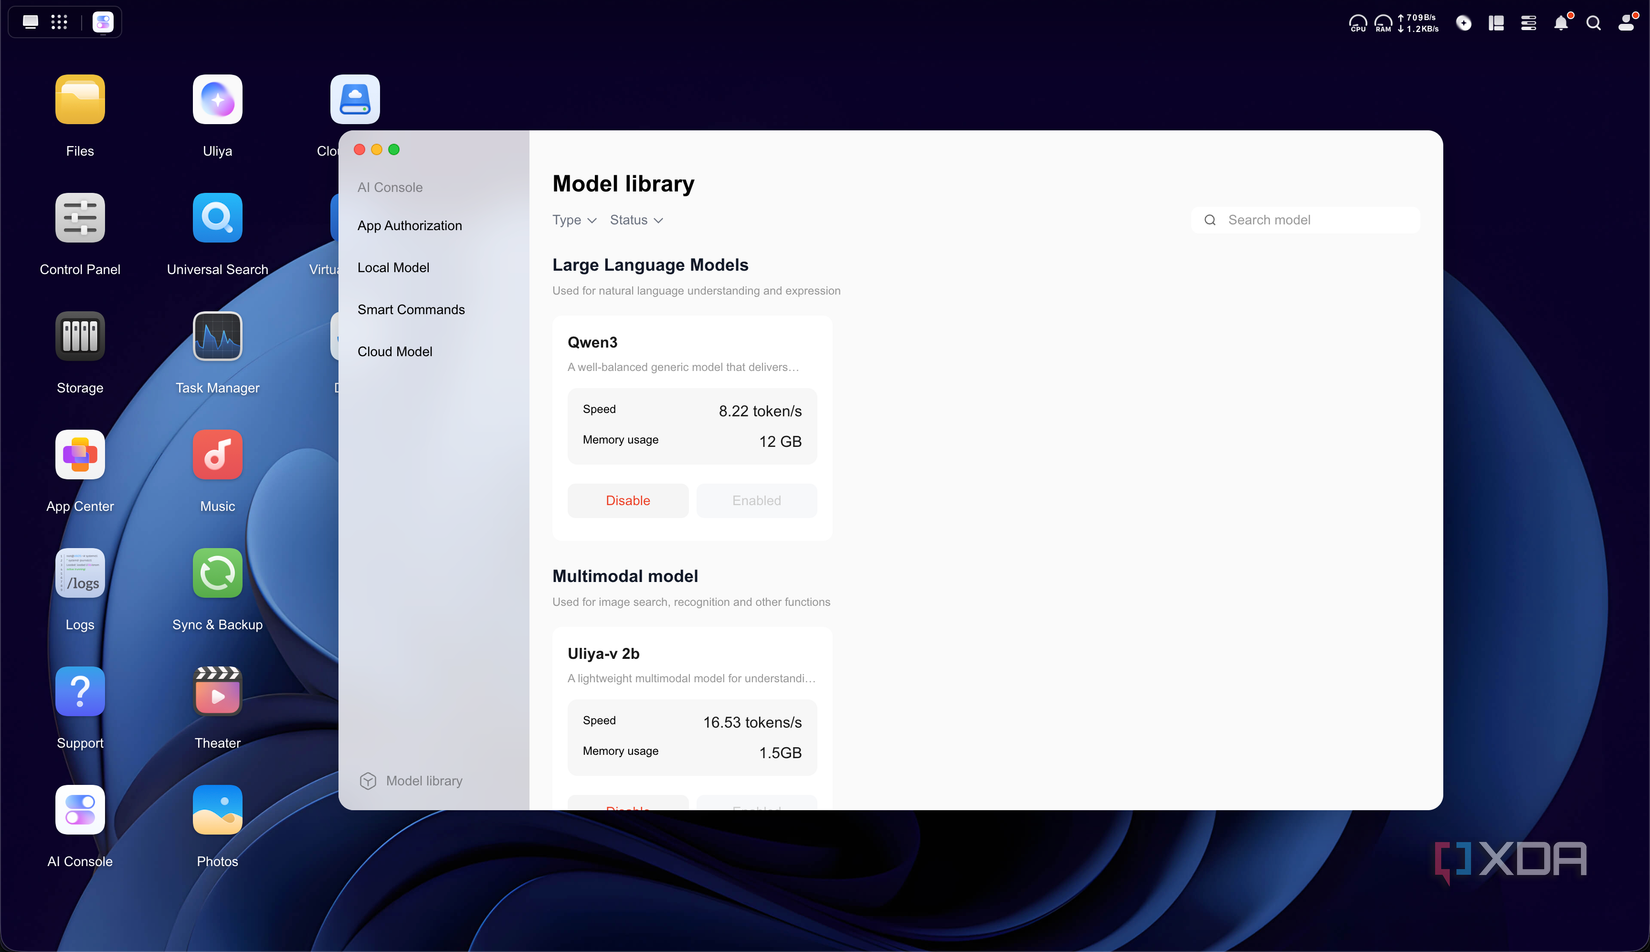Open App Center on the desktop
The image size is (1650, 952).
(x=80, y=455)
